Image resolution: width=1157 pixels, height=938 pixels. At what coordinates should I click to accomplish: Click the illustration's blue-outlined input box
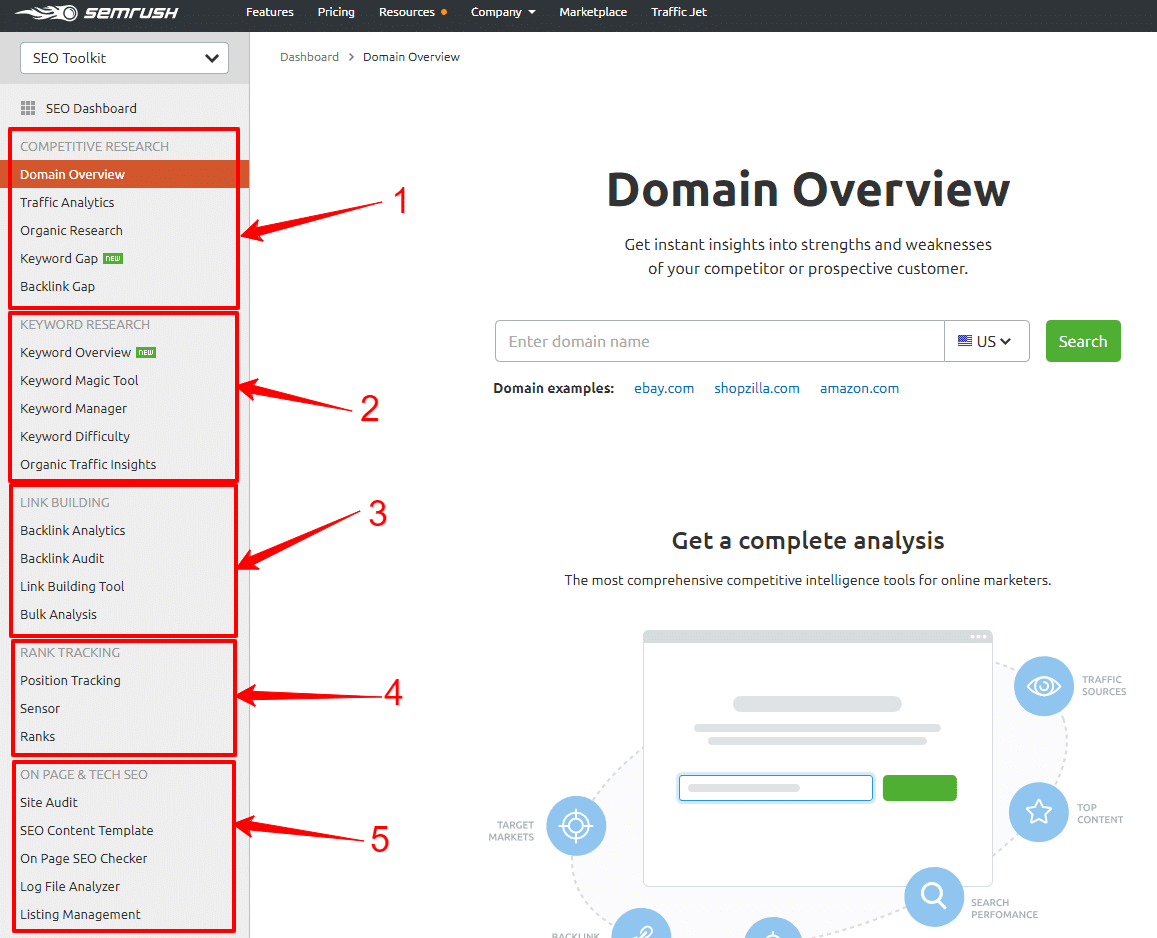pyautogui.click(x=776, y=787)
